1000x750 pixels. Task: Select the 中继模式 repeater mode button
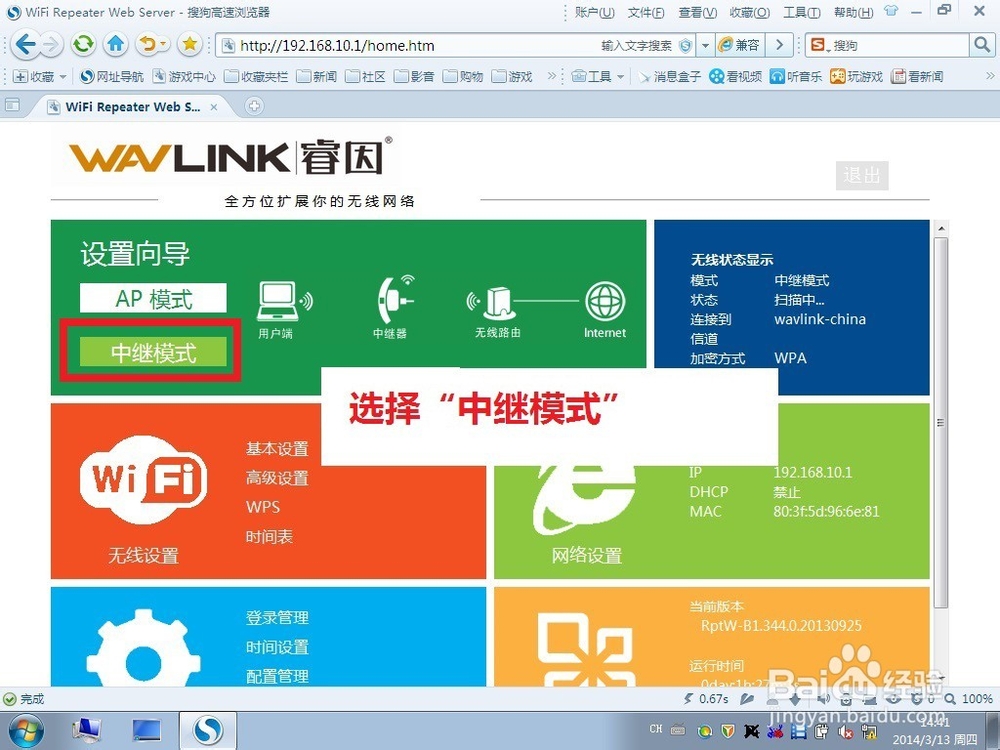coord(150,352)
